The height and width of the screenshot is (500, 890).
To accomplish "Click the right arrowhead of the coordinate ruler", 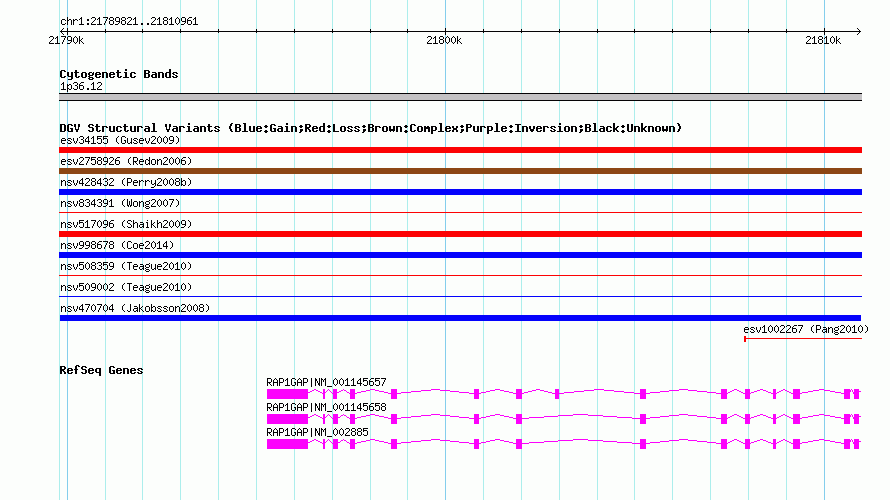I will pyautogui.click(x=859, y=31).
